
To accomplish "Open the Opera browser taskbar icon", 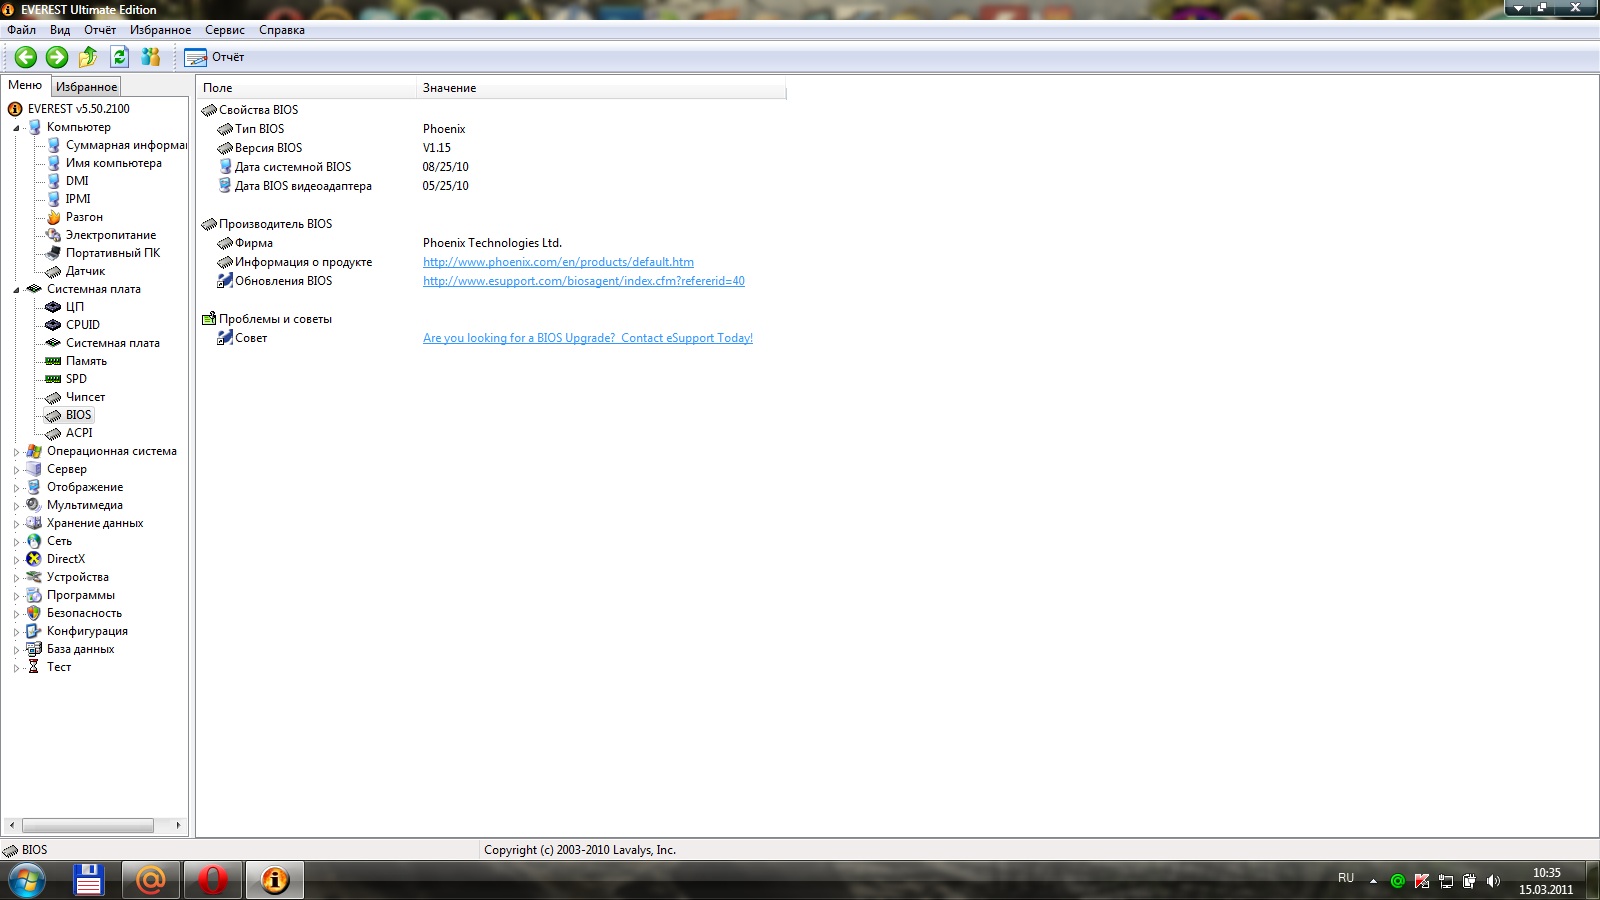I will click(x=212, y=880).
